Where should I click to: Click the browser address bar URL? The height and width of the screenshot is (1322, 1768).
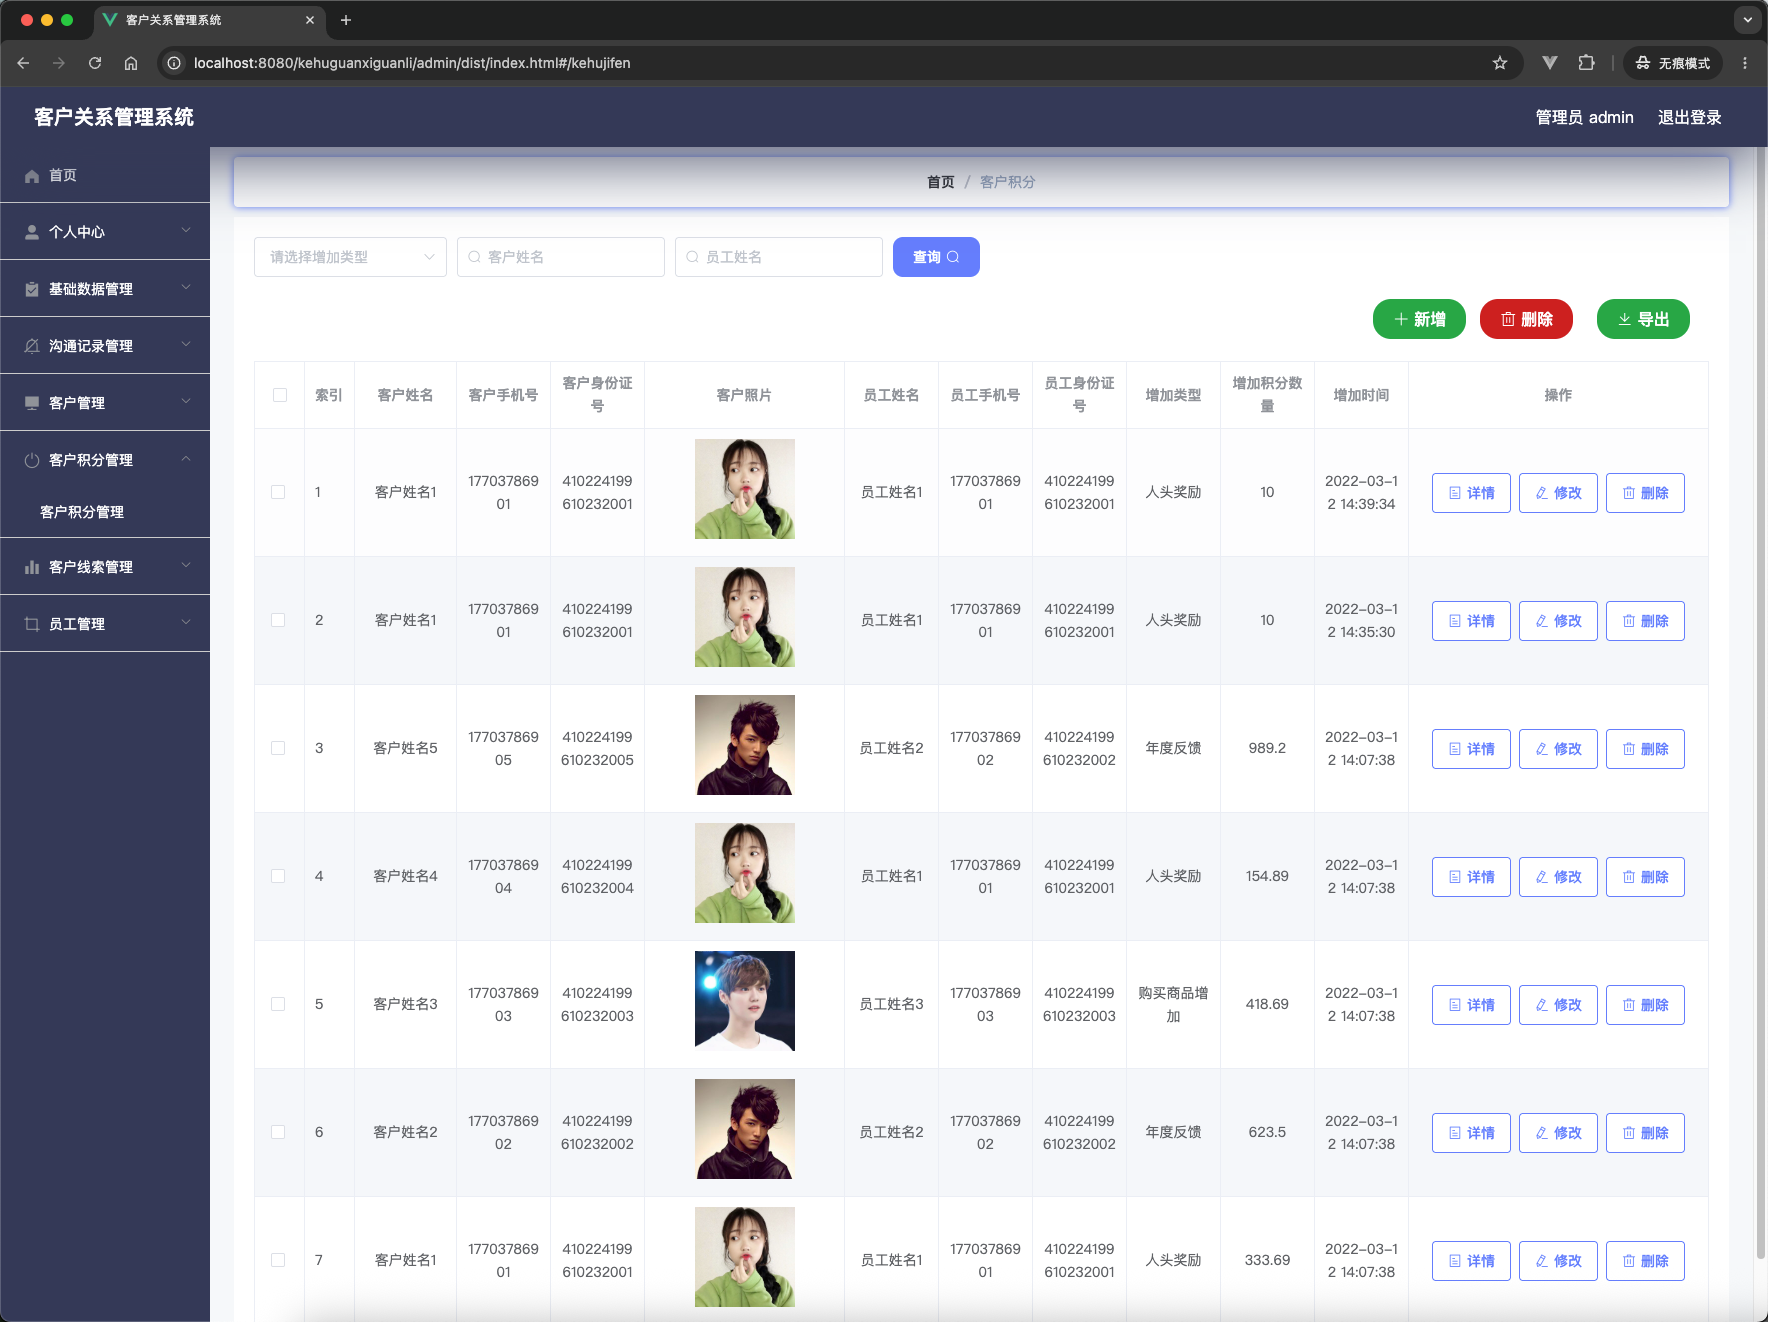coord(412,63)
